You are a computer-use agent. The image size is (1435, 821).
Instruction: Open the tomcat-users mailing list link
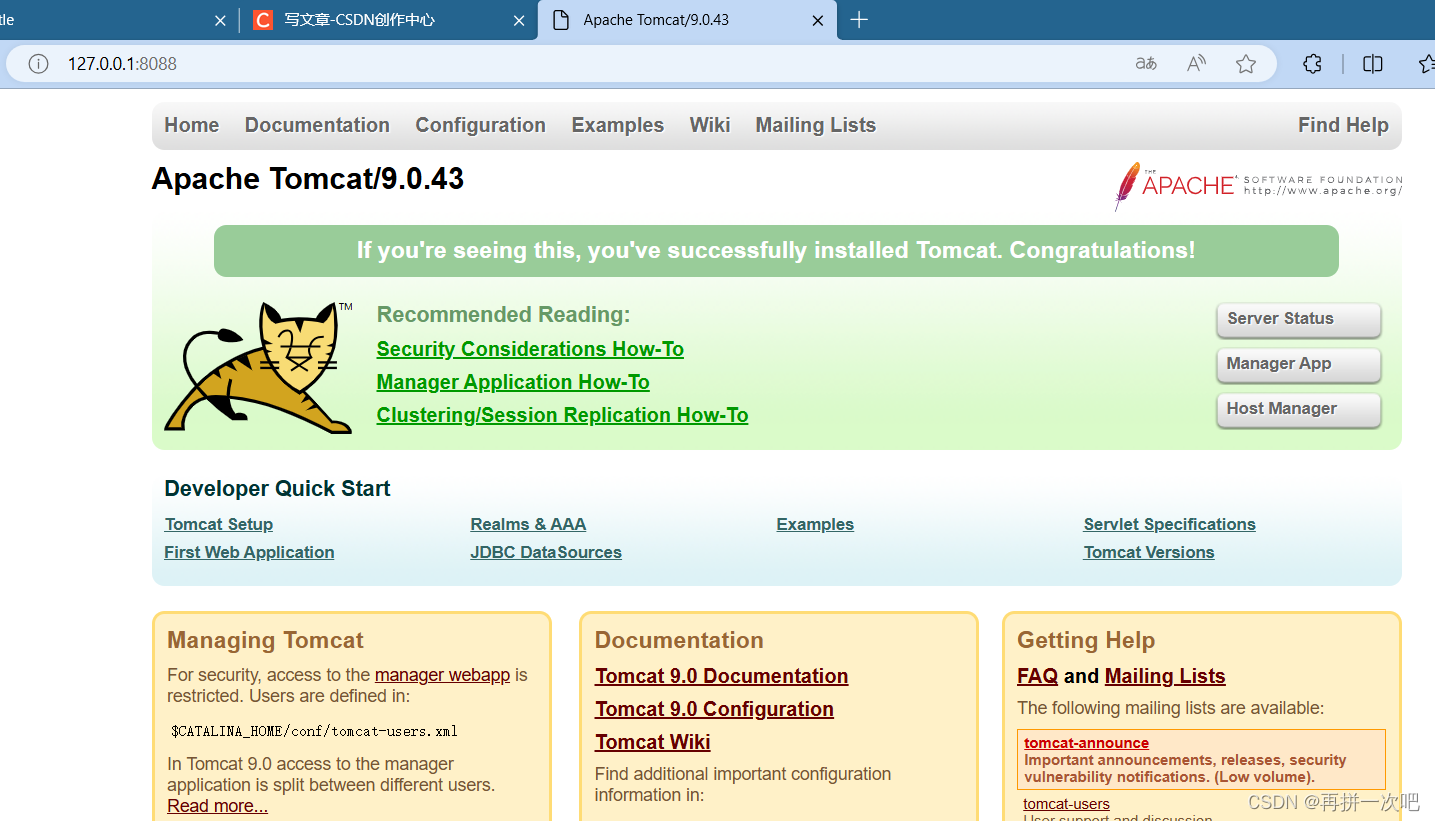click(1066, 804)
